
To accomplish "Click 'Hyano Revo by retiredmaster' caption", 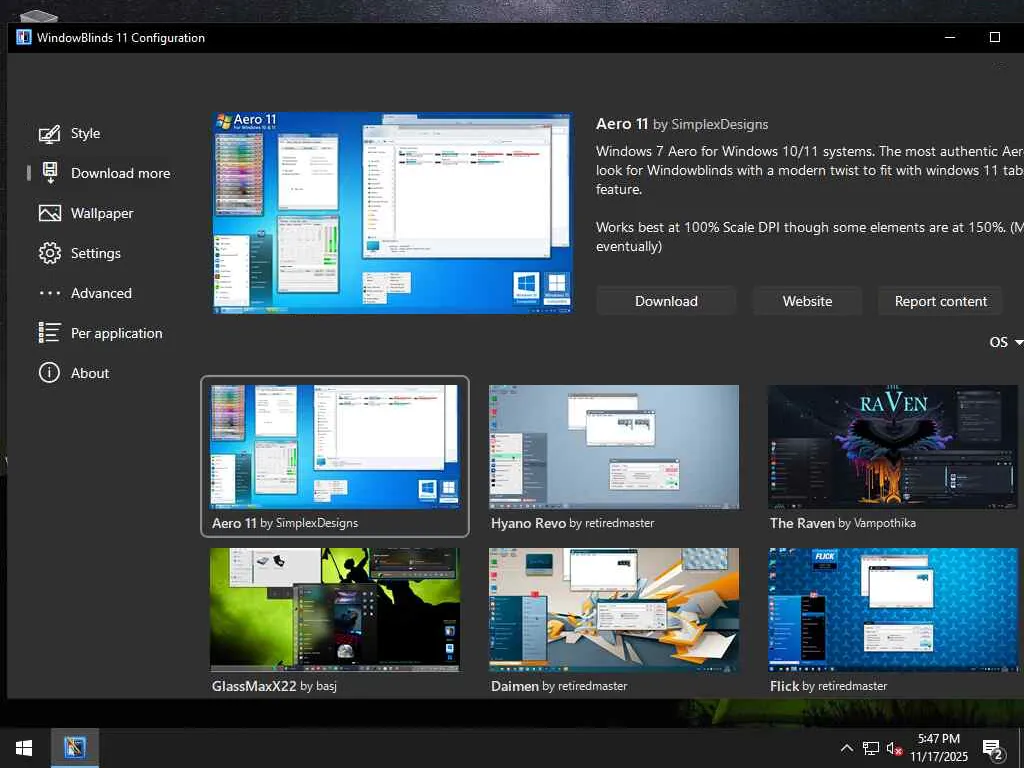I will (x=573, y=523).
